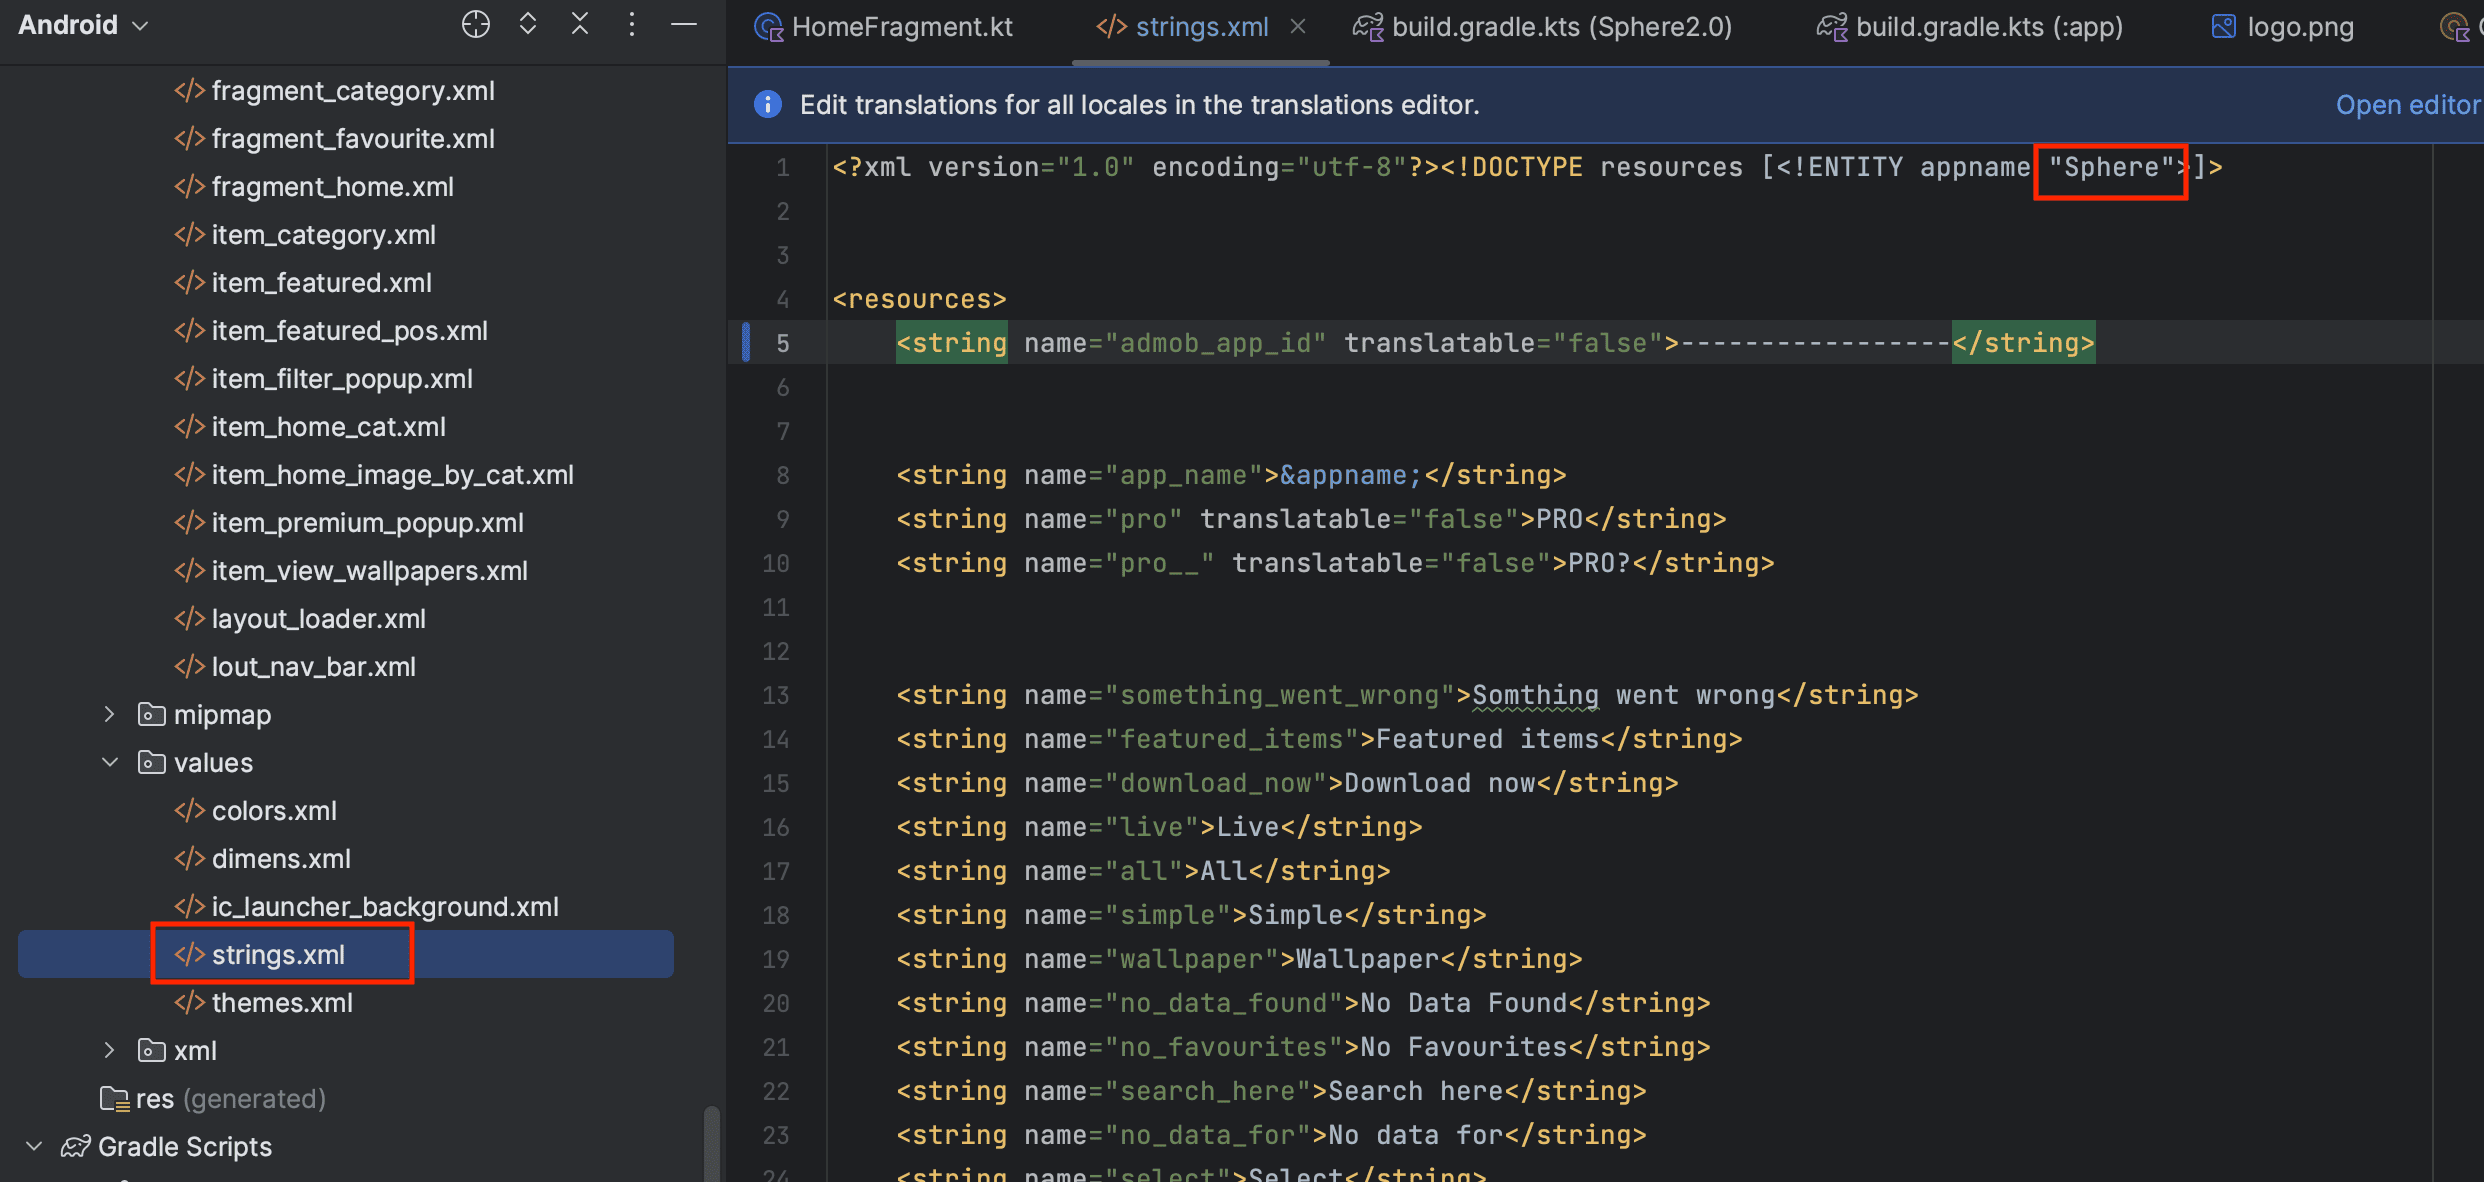
Task: Click the Expand All arrows icon
Action: coord(528,24)
